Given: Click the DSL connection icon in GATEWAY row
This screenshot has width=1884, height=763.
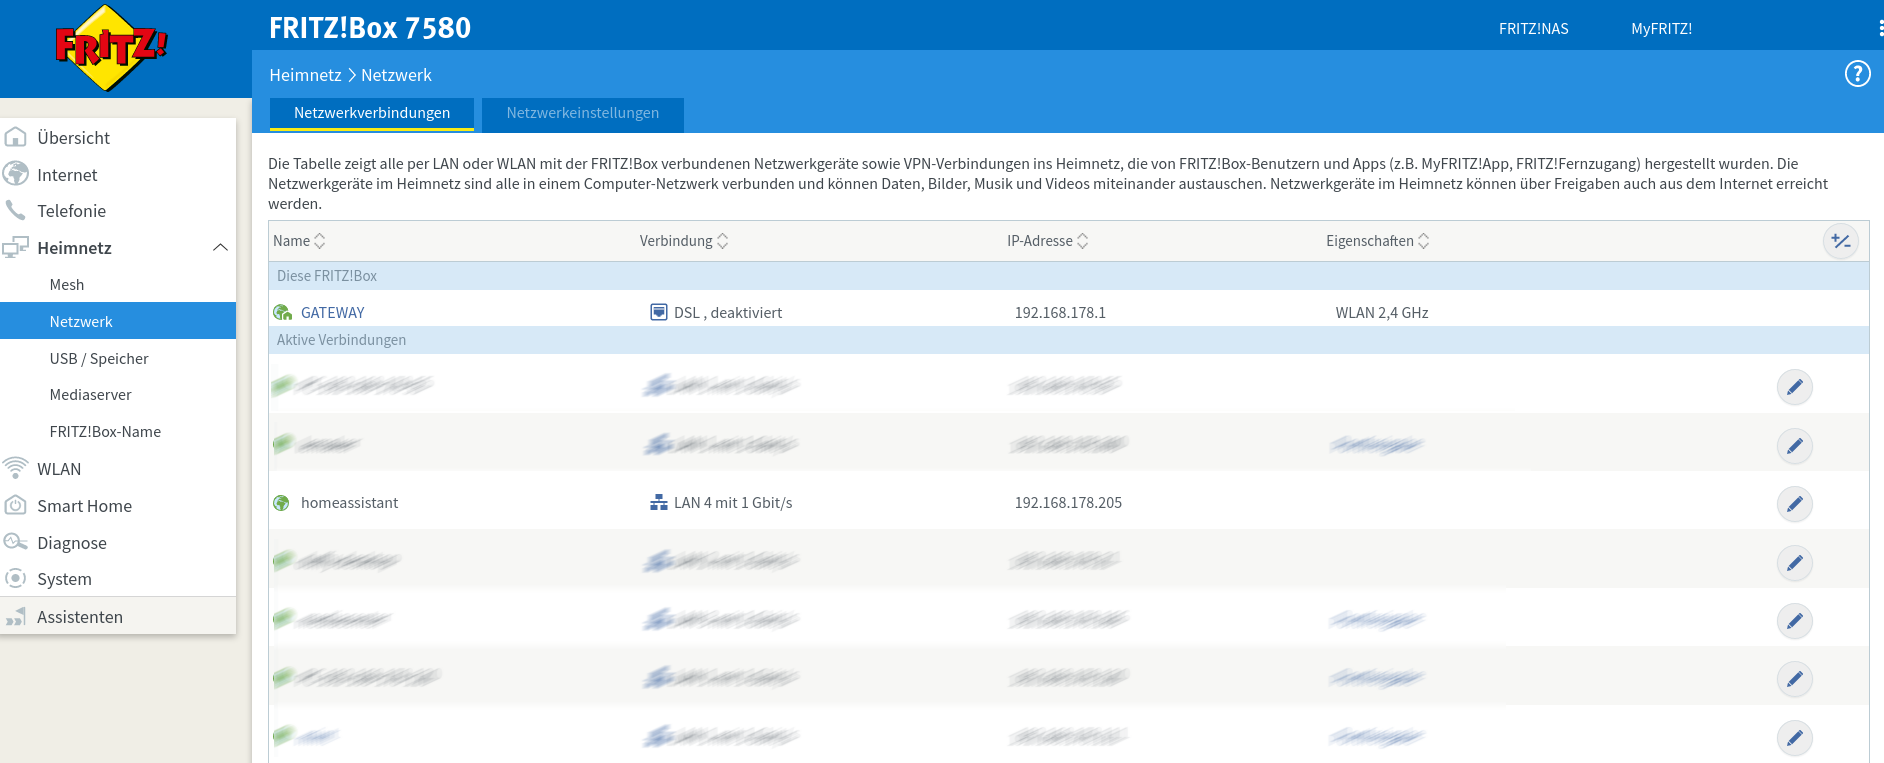Looking at the screenshot, I should tap(658, 312).
